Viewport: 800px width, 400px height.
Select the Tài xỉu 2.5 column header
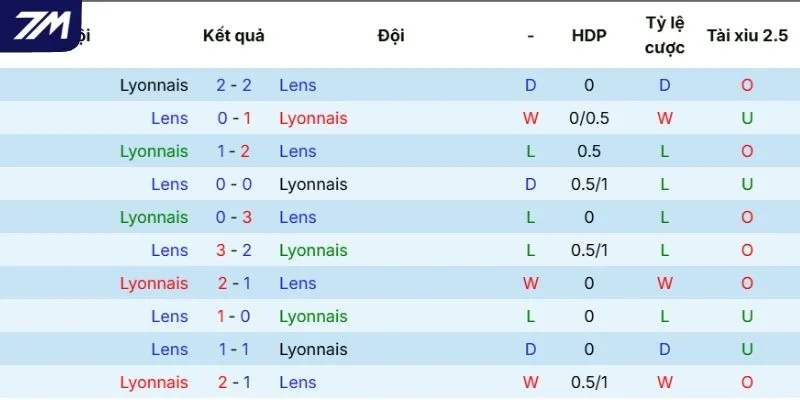747,36
